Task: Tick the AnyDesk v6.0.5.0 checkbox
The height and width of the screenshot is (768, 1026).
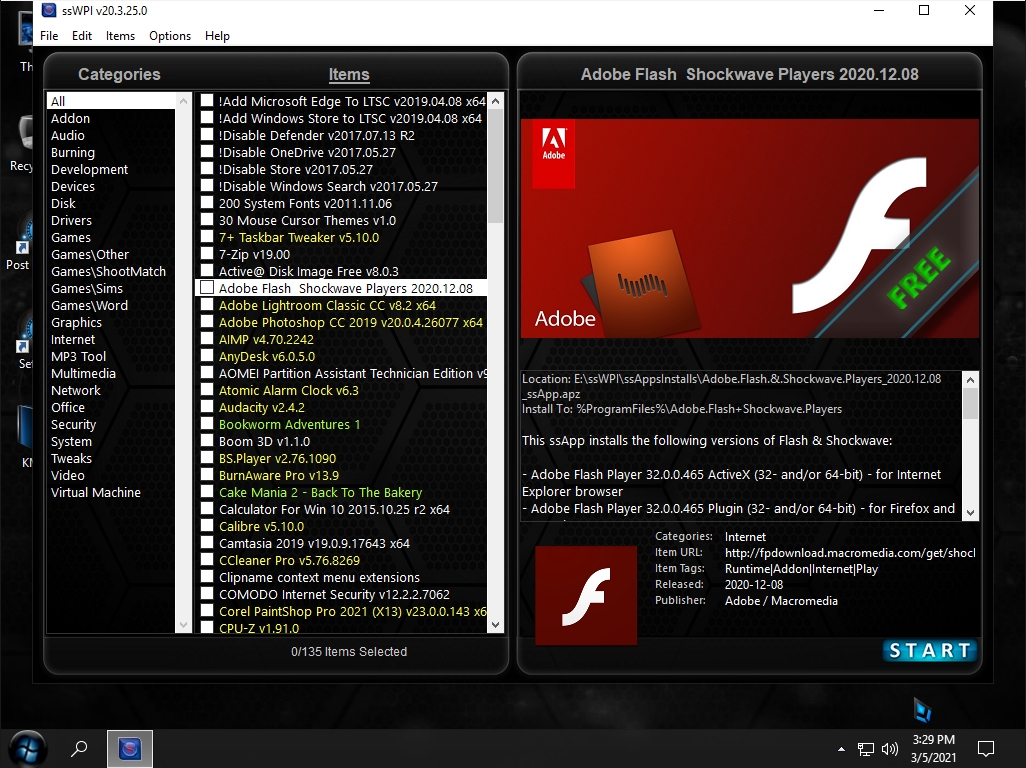Action: point(207,356)
